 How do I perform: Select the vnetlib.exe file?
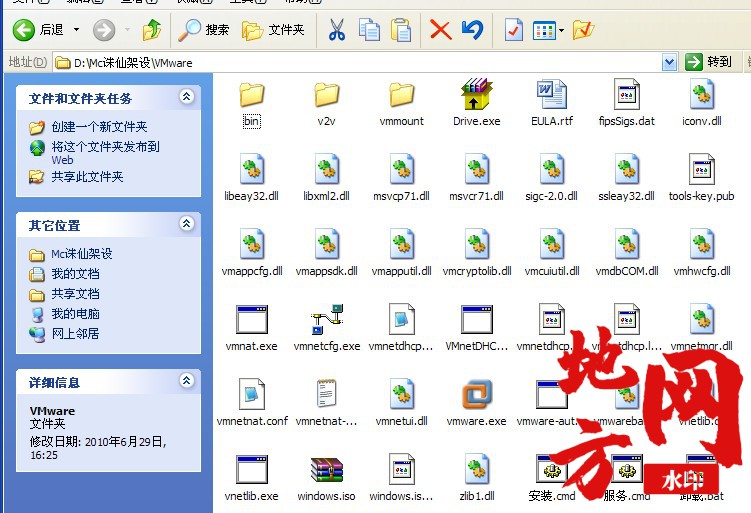[x=251, y=478]
